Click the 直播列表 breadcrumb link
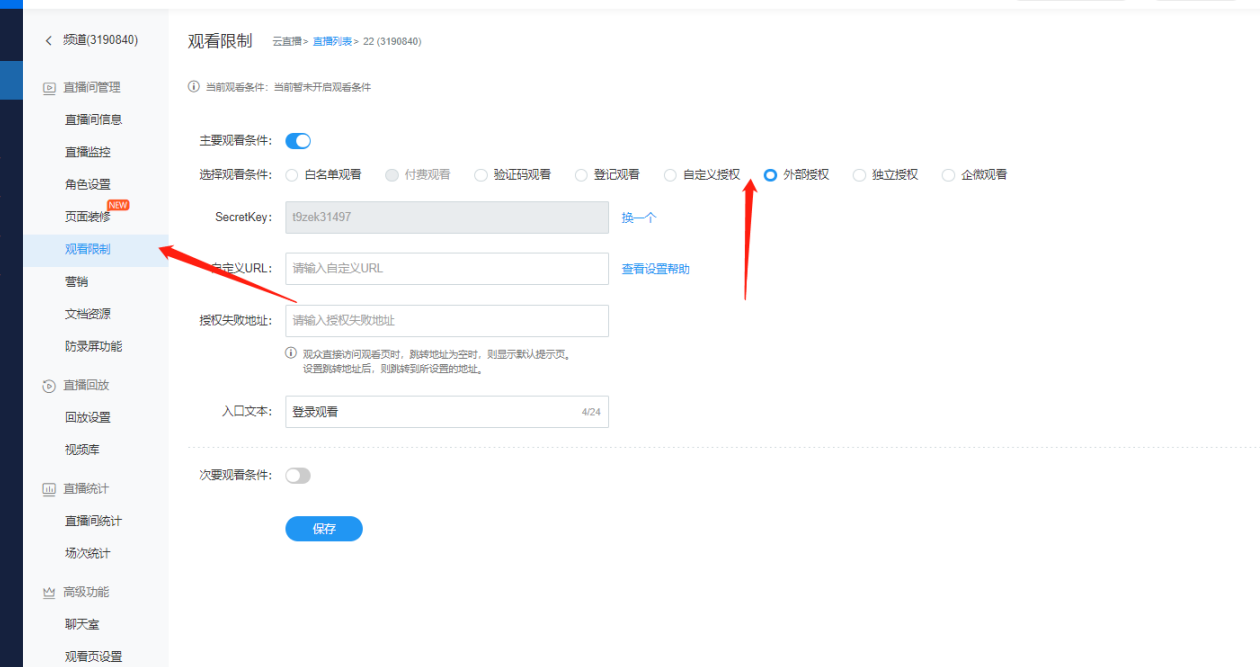 [x=331, y=42]
